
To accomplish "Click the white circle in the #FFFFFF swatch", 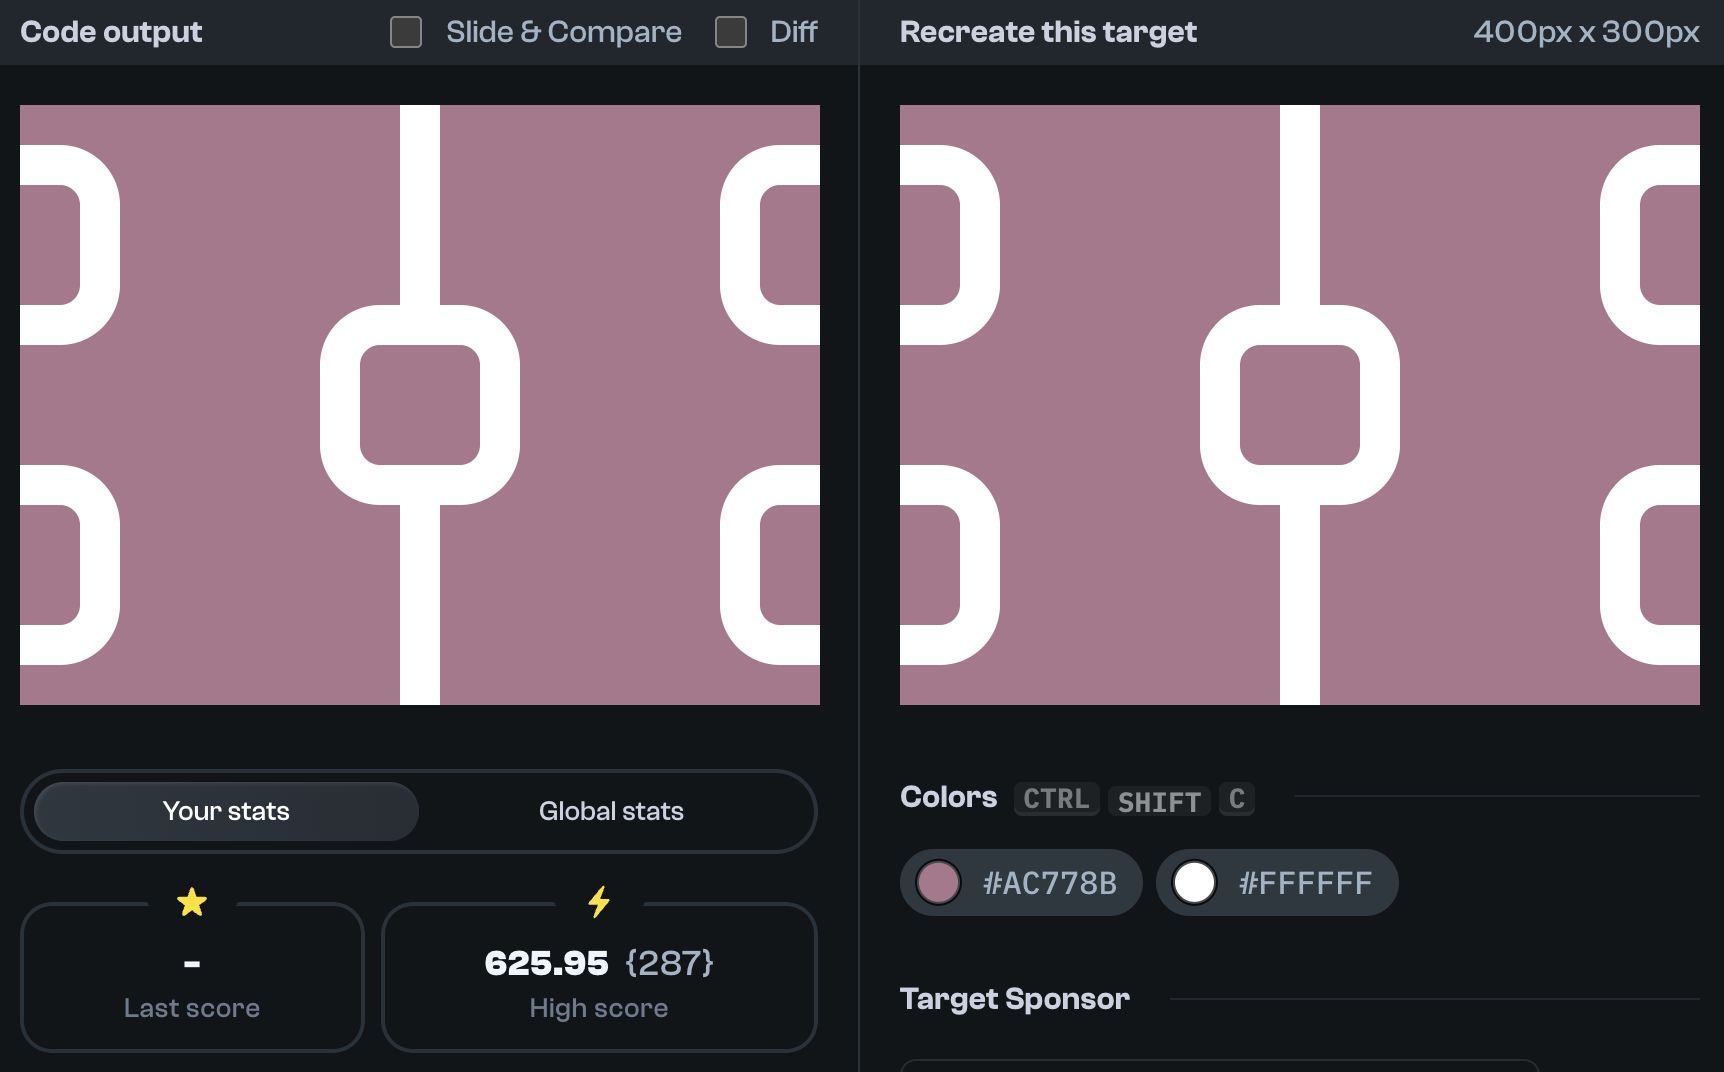I will [x=1194, y=883].
